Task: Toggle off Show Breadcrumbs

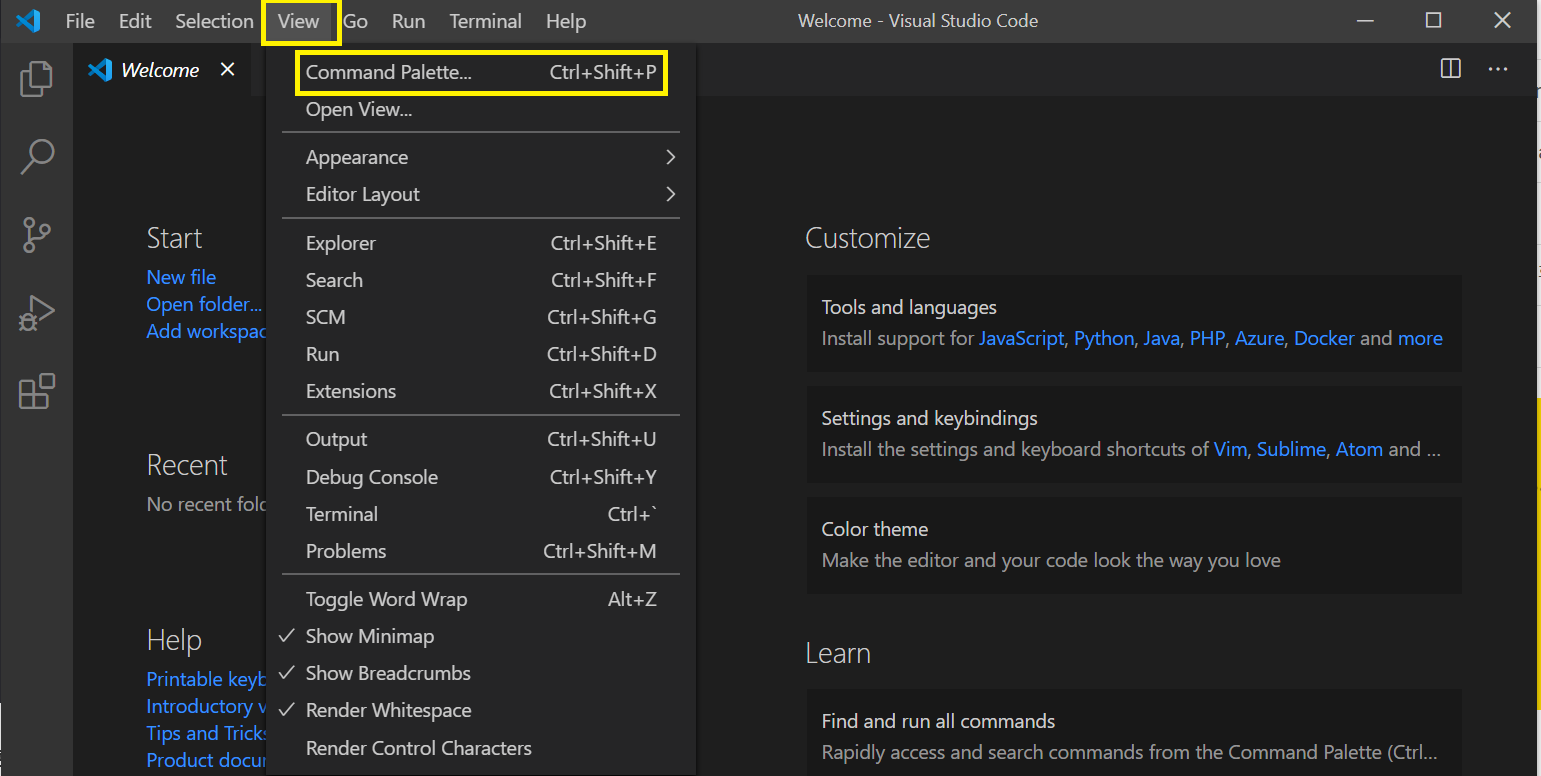Action: (387, 673)
